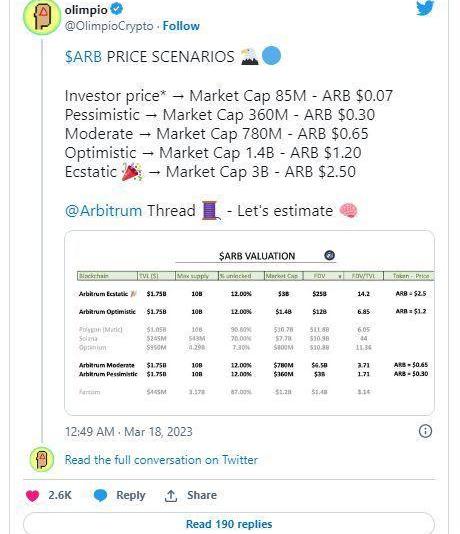Read the full conversation on Twitter
This screenshot has height=534, width=460.
coord(161,460)
